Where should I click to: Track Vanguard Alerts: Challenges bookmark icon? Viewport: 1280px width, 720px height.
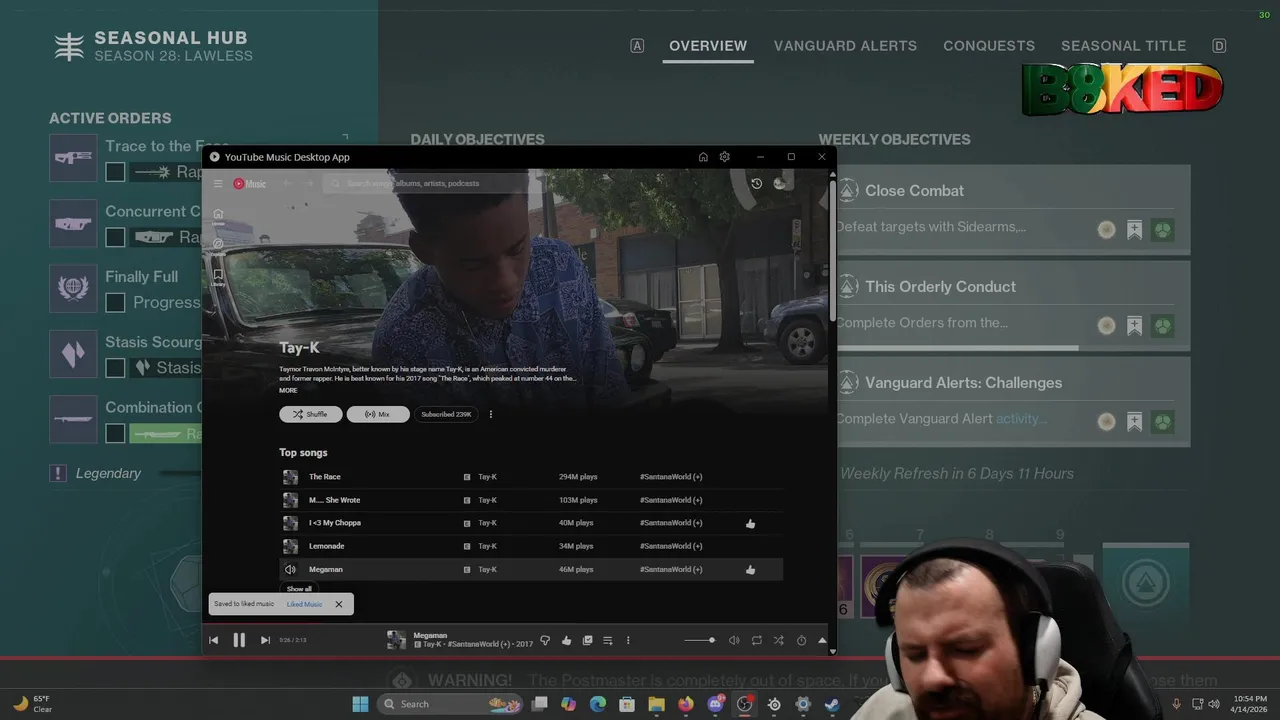point(1134,422)
